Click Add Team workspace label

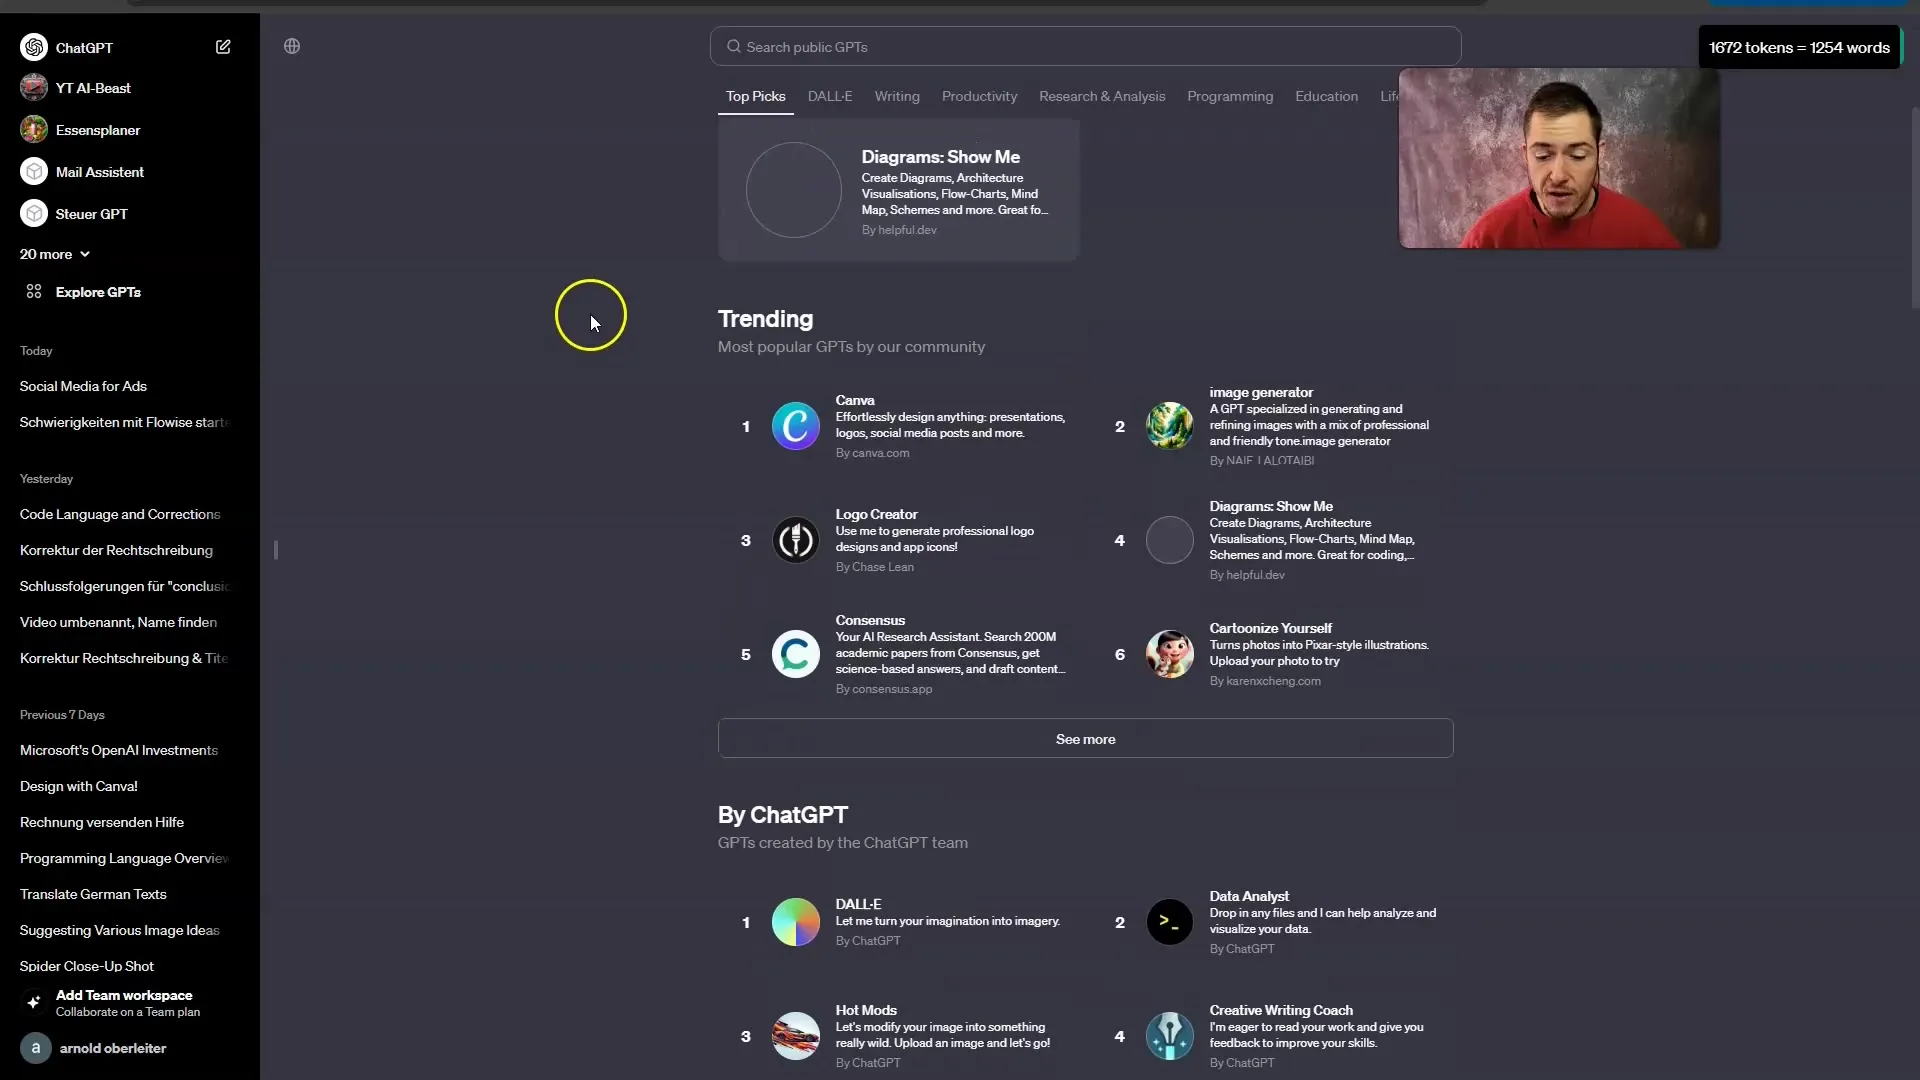[x=124, y=995]
